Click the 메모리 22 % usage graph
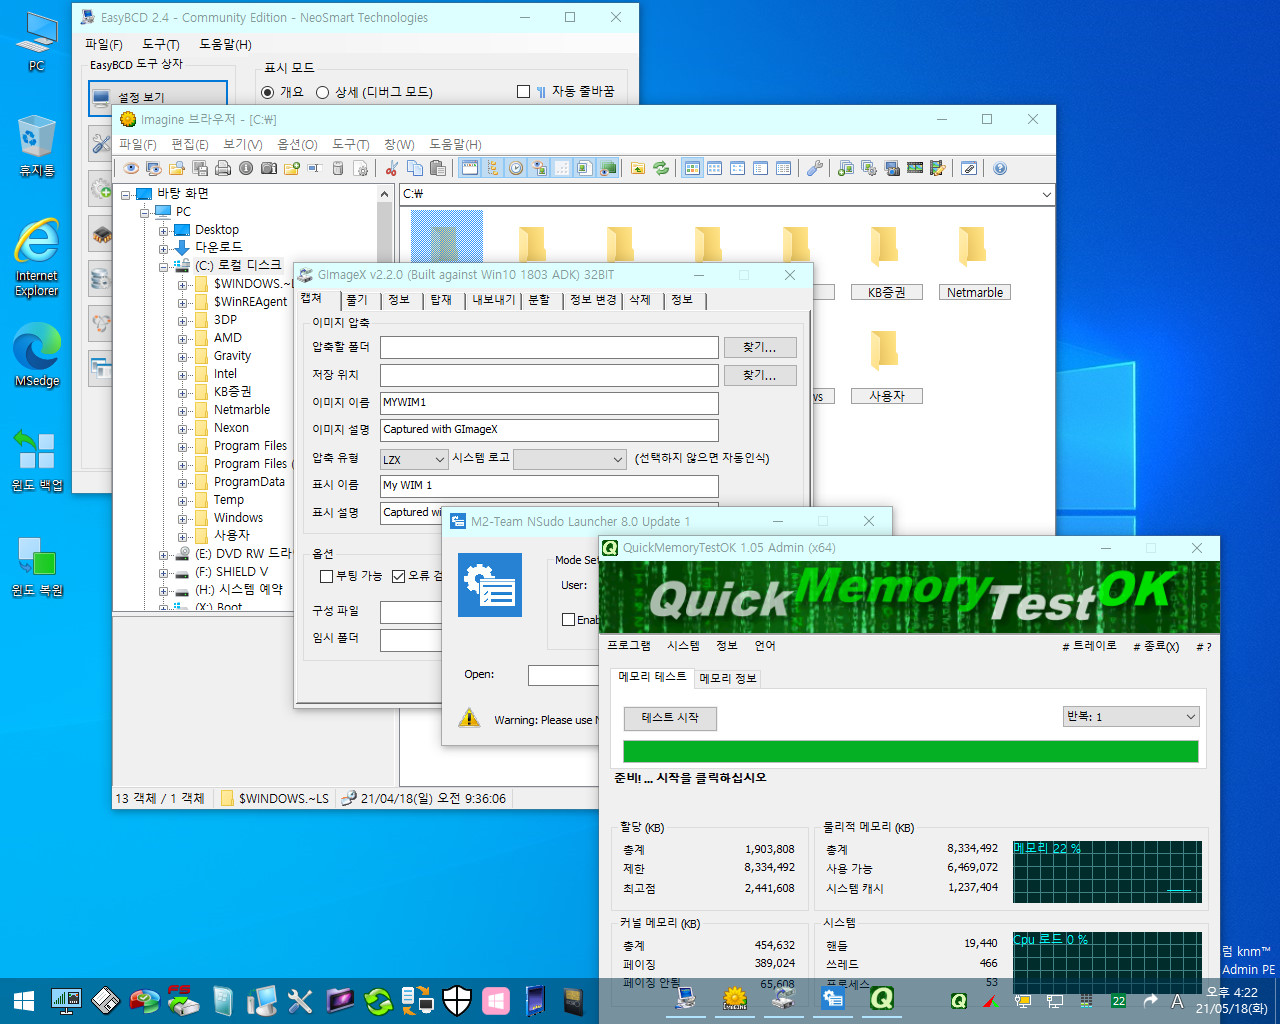1280x1024 pixels. tap(1107, 871)
